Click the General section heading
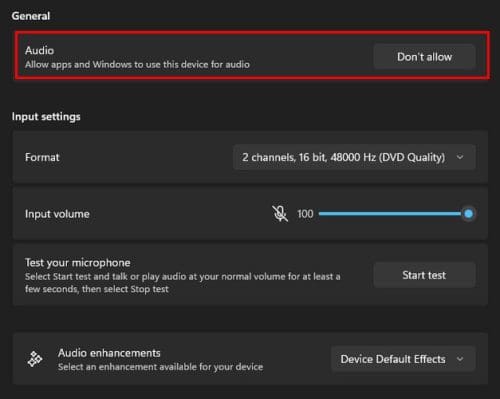 pyautogui.click(x=31, y=16)
